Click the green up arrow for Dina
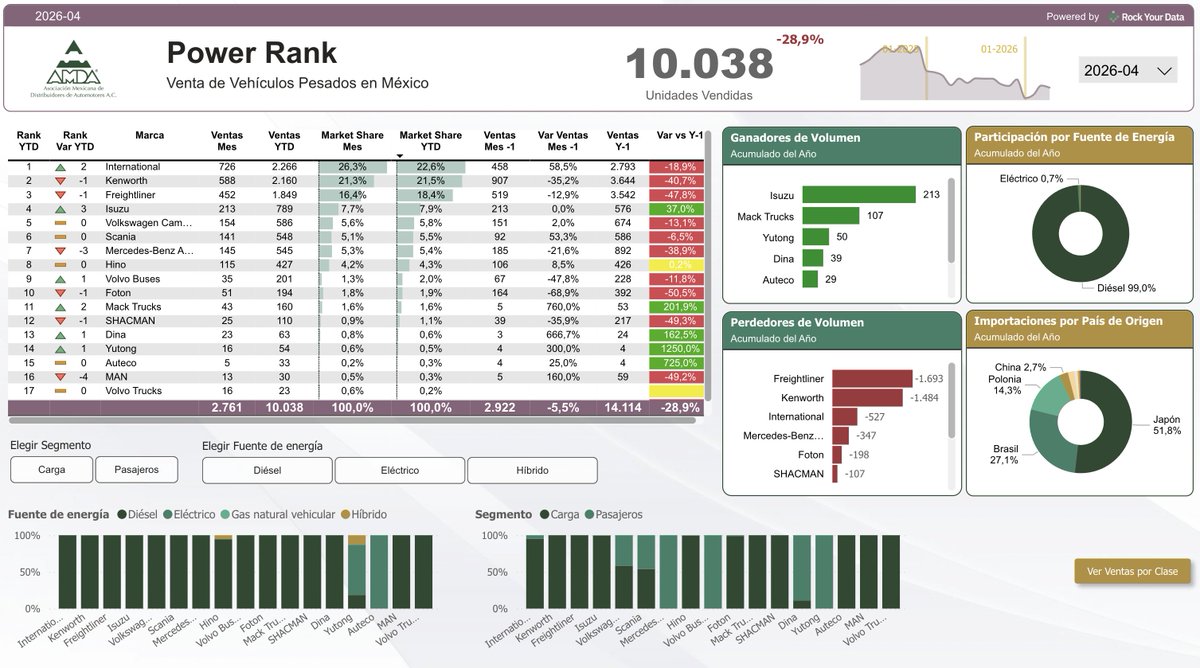This screenshot has width=1200, height=668. point(60,335)
